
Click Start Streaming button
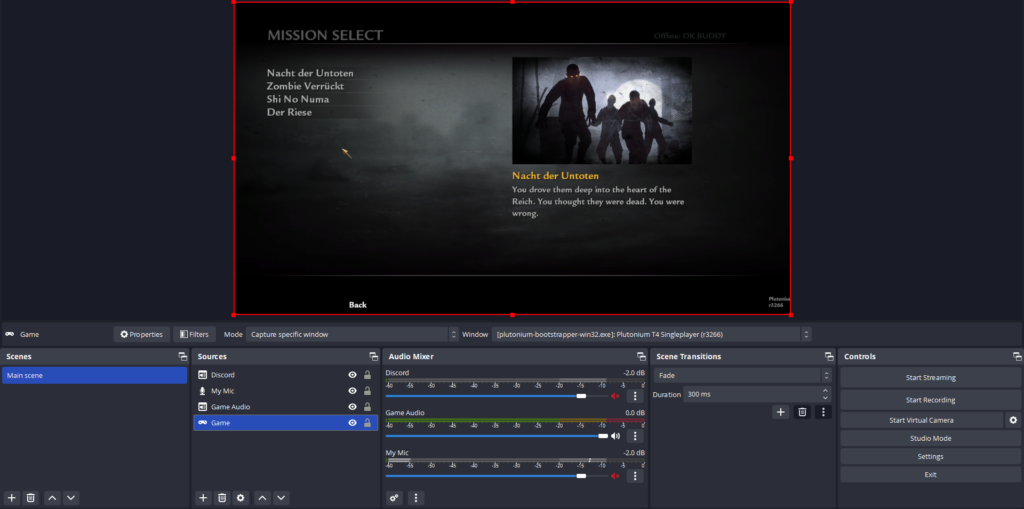coord(931,377)
